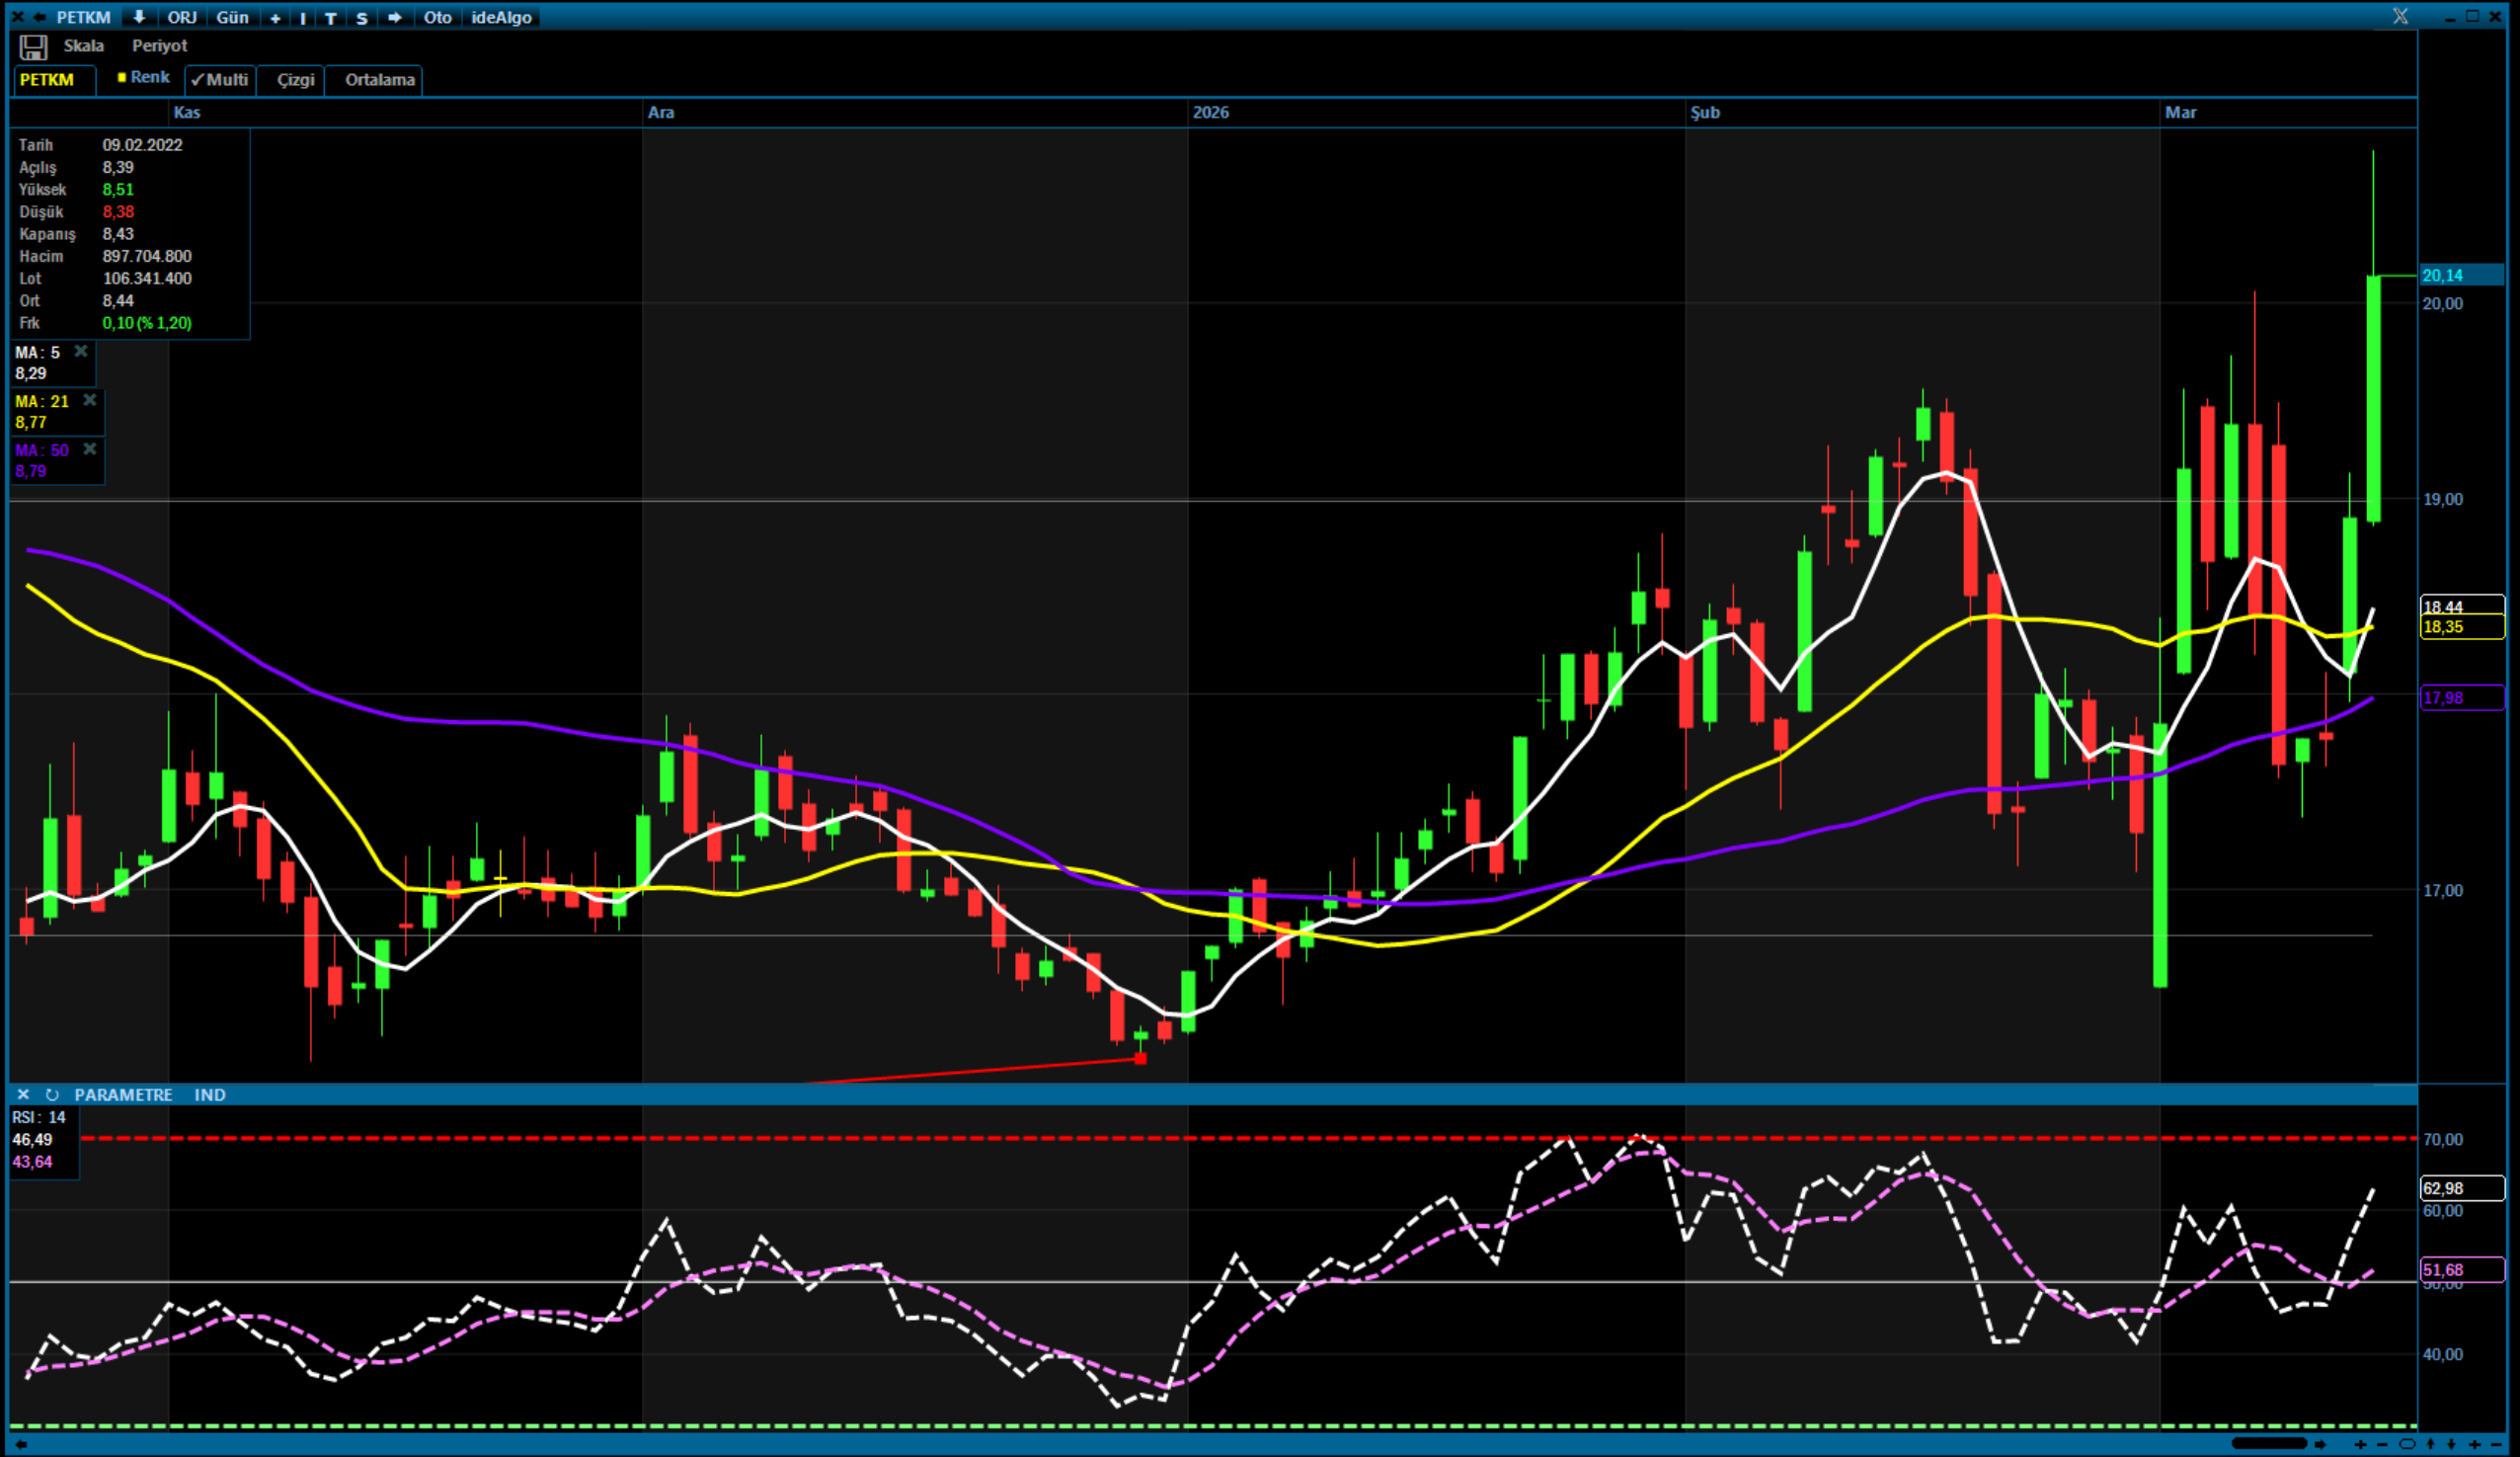Switch to the Çizgi tab

(x=295, y=80)
